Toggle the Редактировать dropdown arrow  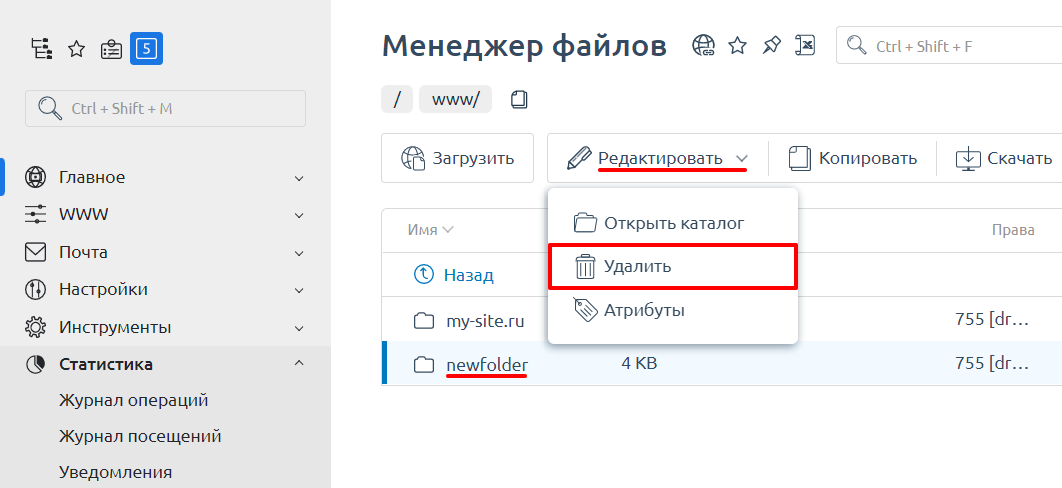(742, 159)
